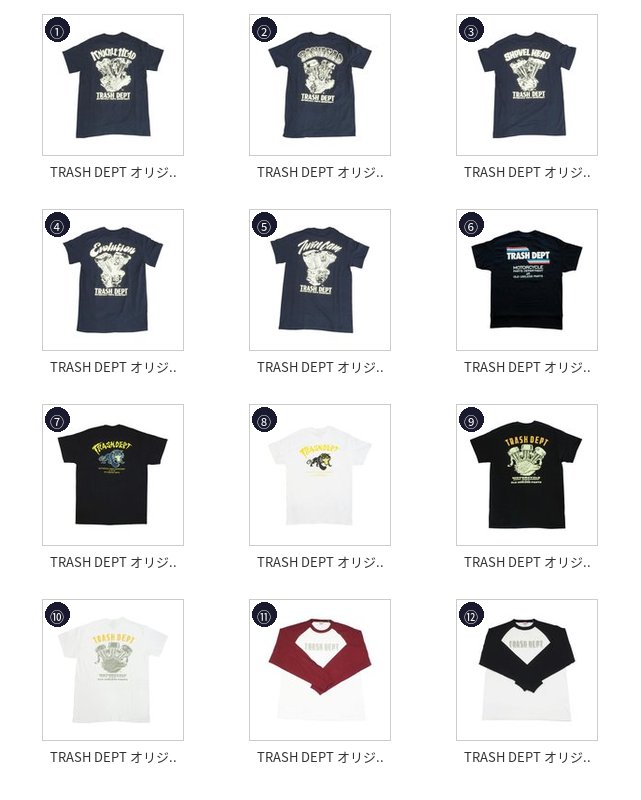This screenshot has height=800, width=641.
Task: Click the number 11 badge icon
Action: [264, 615]
